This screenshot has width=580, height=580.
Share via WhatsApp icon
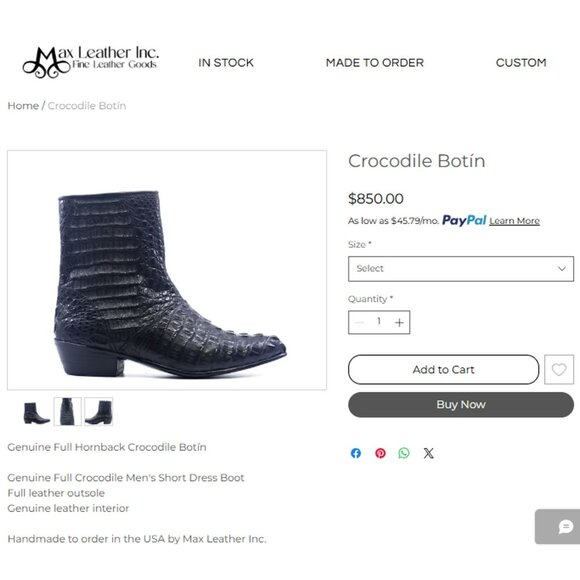point(404,453)
